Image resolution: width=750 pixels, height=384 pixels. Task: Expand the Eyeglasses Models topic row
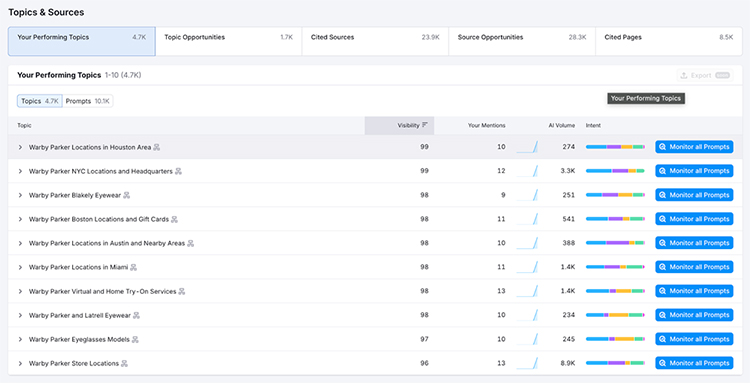(x=20, y=340)
